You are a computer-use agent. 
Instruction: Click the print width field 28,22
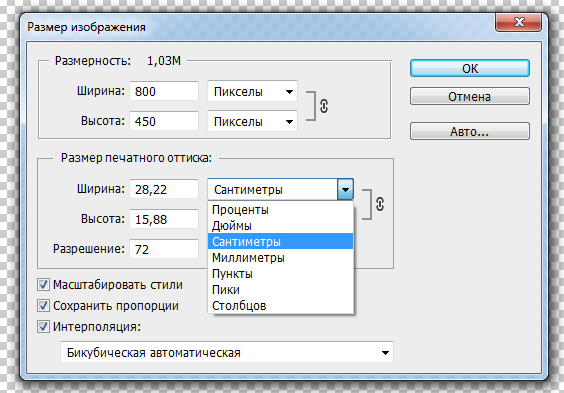coord(164,189)
